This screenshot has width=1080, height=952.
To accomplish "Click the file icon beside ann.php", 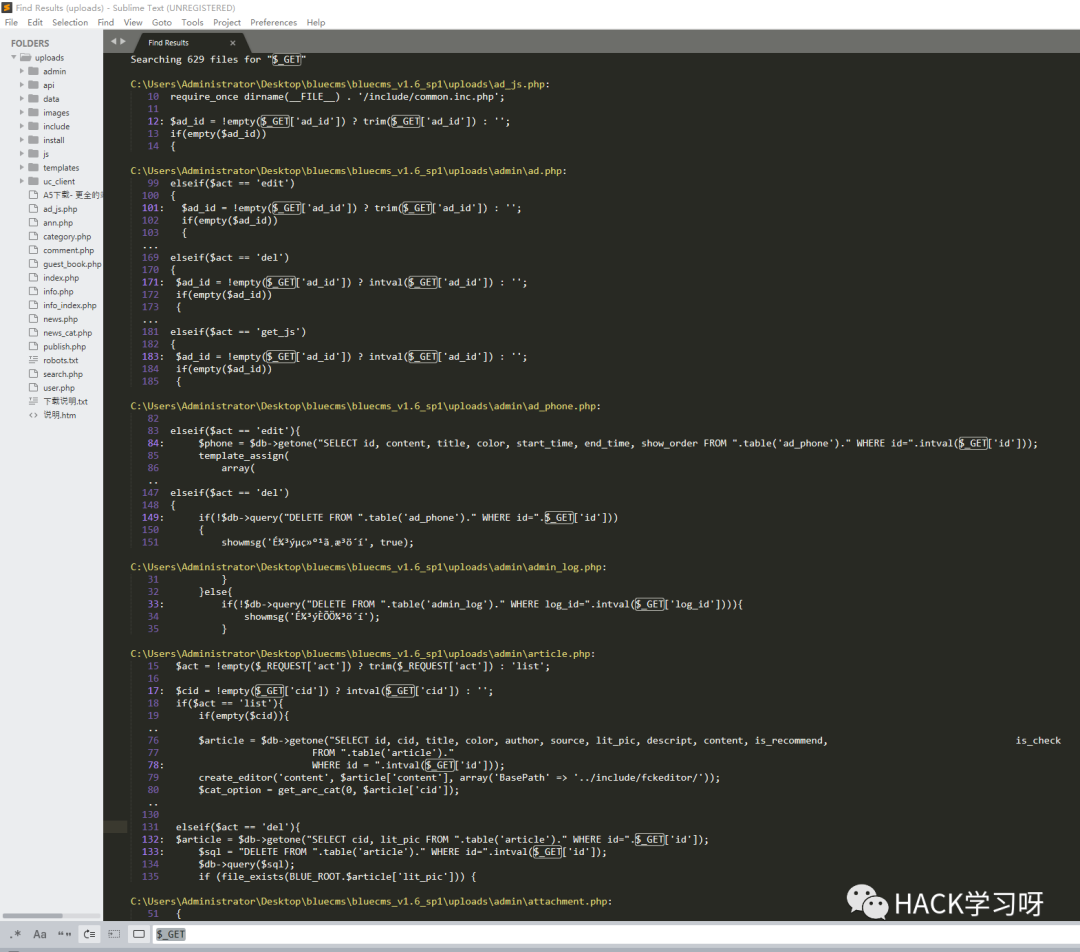I will coord(33,223).
